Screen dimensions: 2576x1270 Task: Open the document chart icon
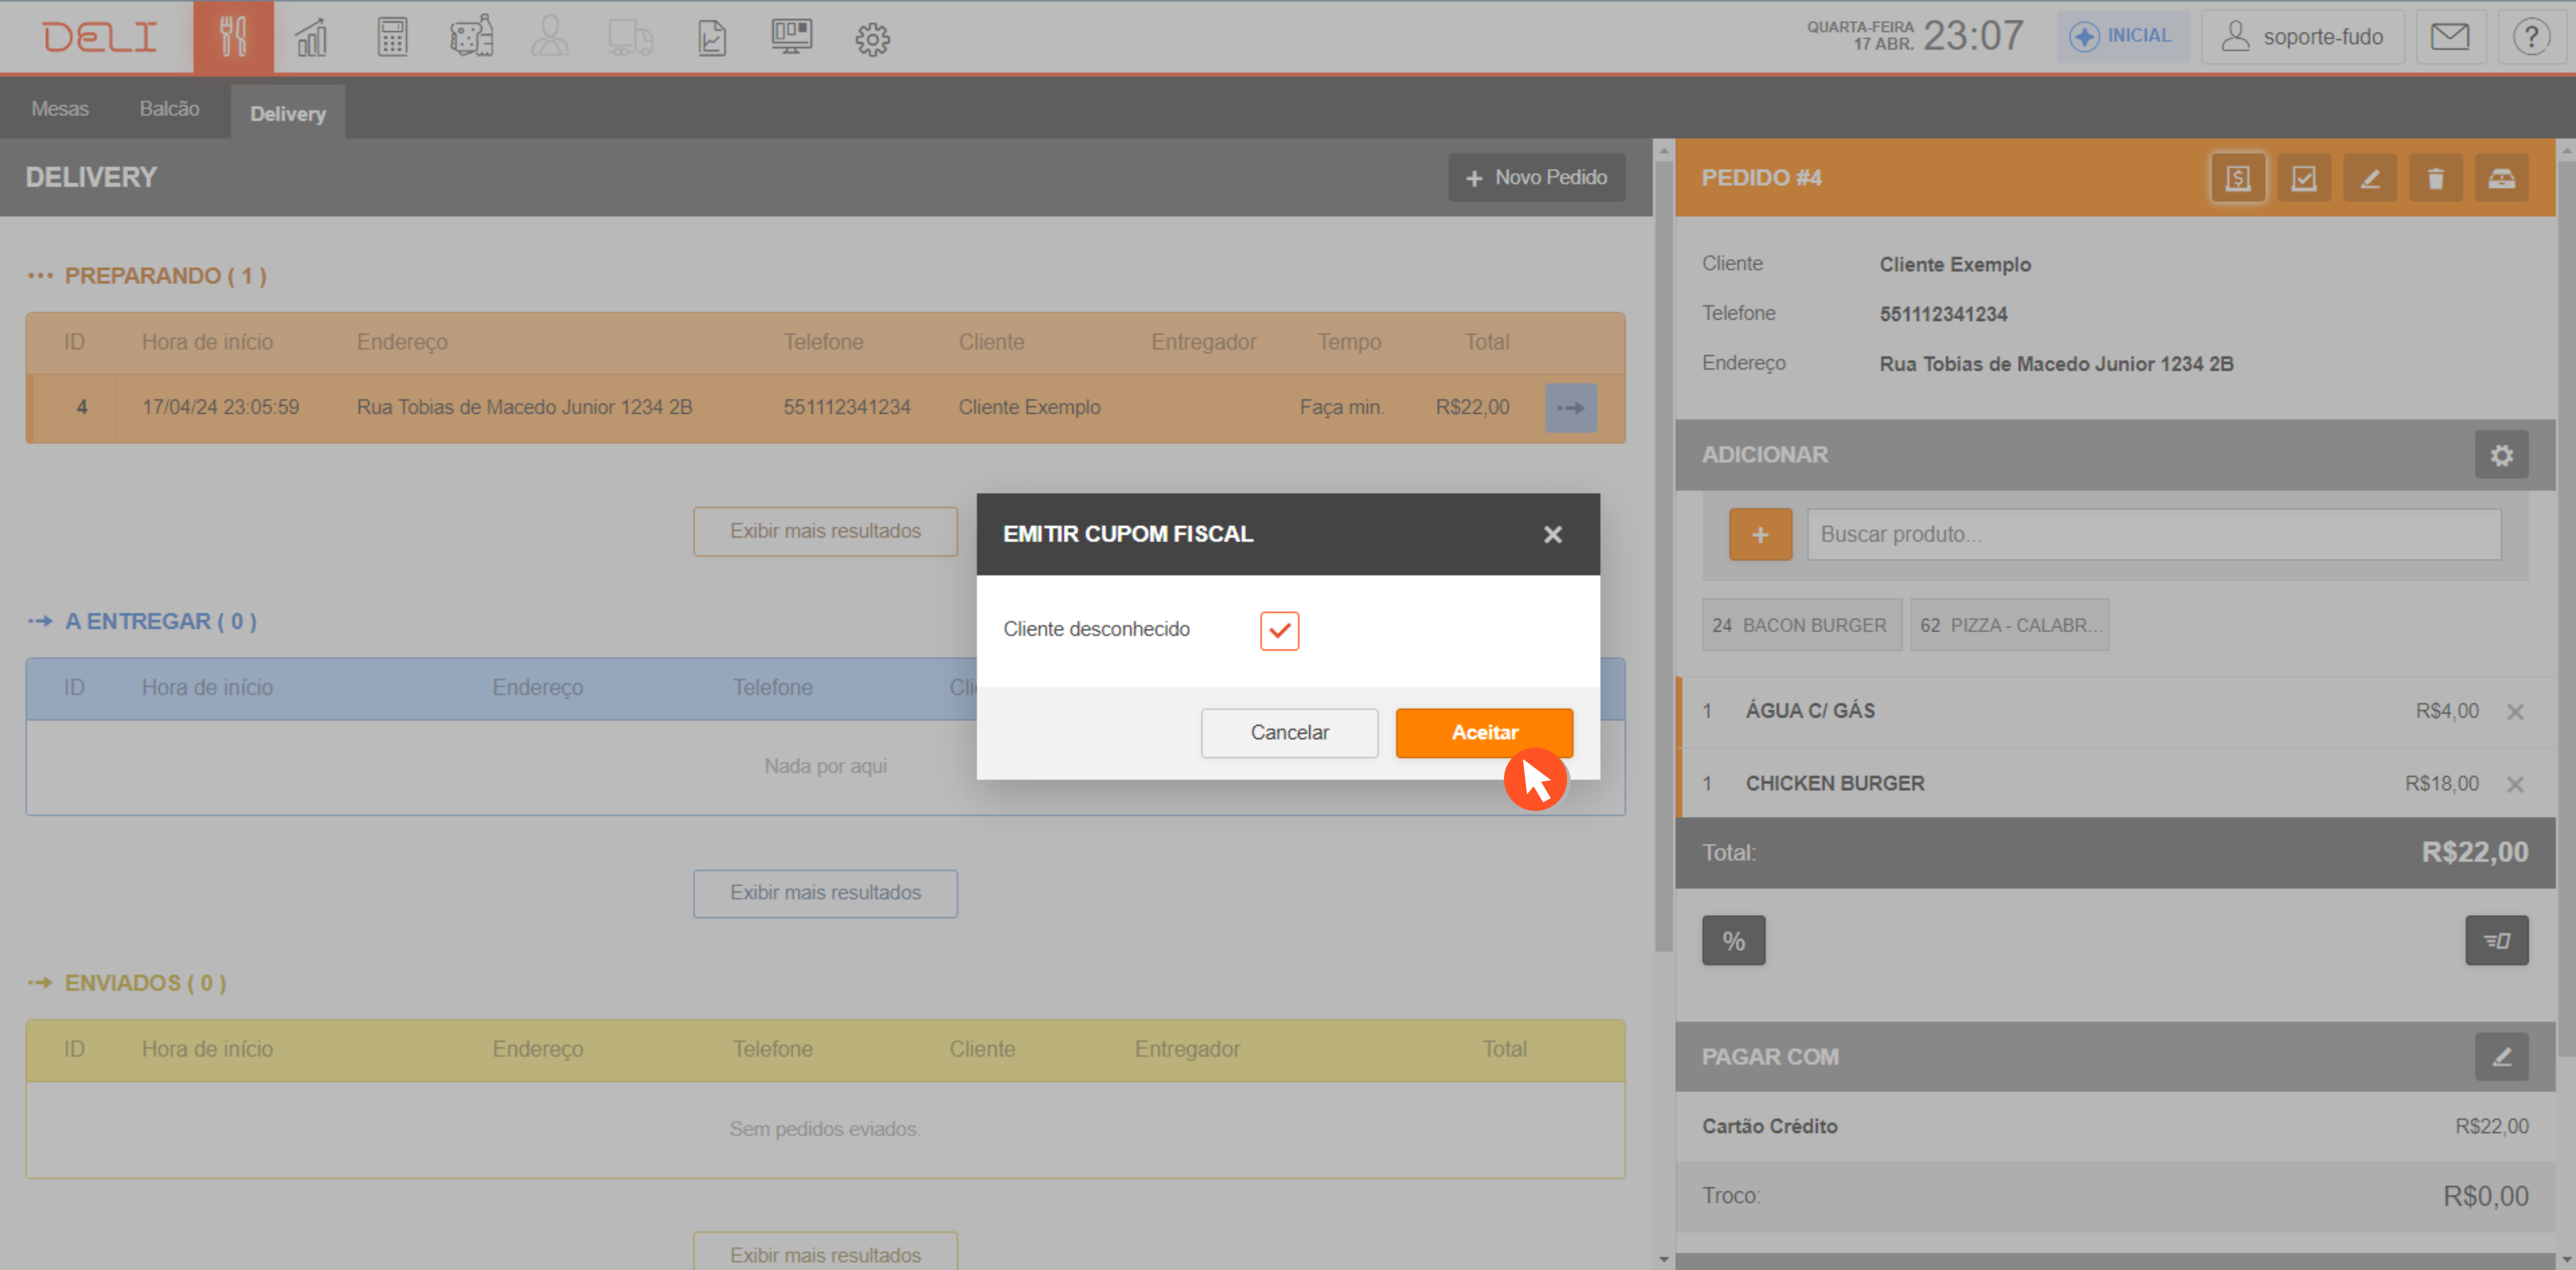[711, 37]
